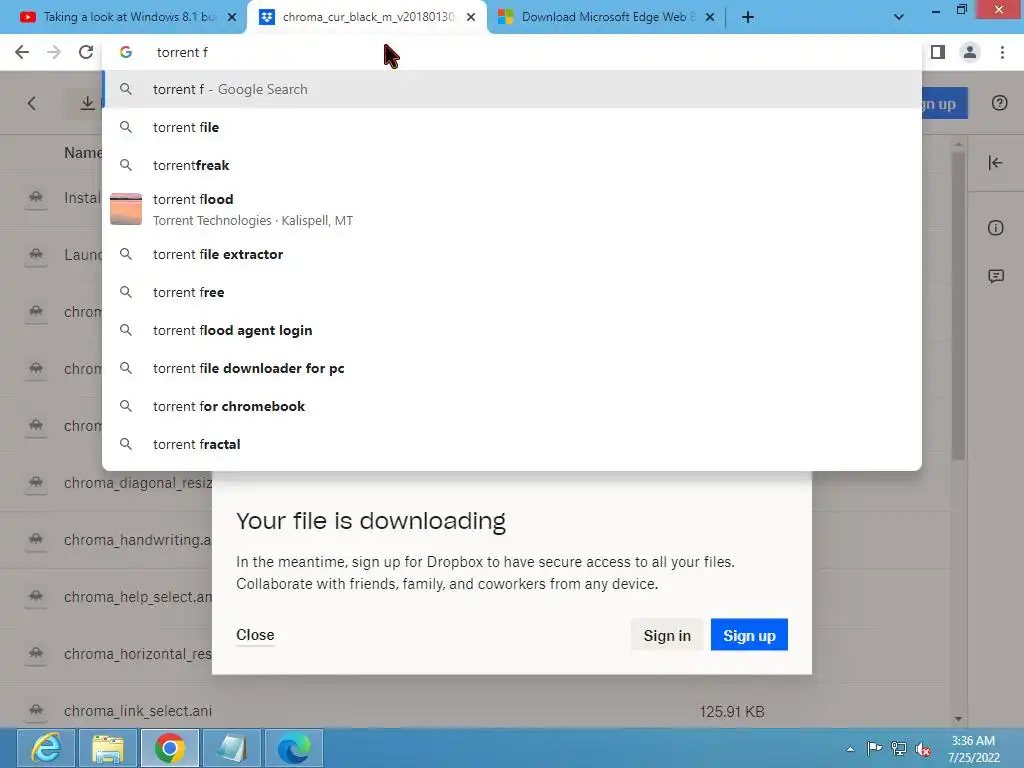Open the Dropbox help question mark
Viewport: 1024px width, 768px height.
pos(999,103)
